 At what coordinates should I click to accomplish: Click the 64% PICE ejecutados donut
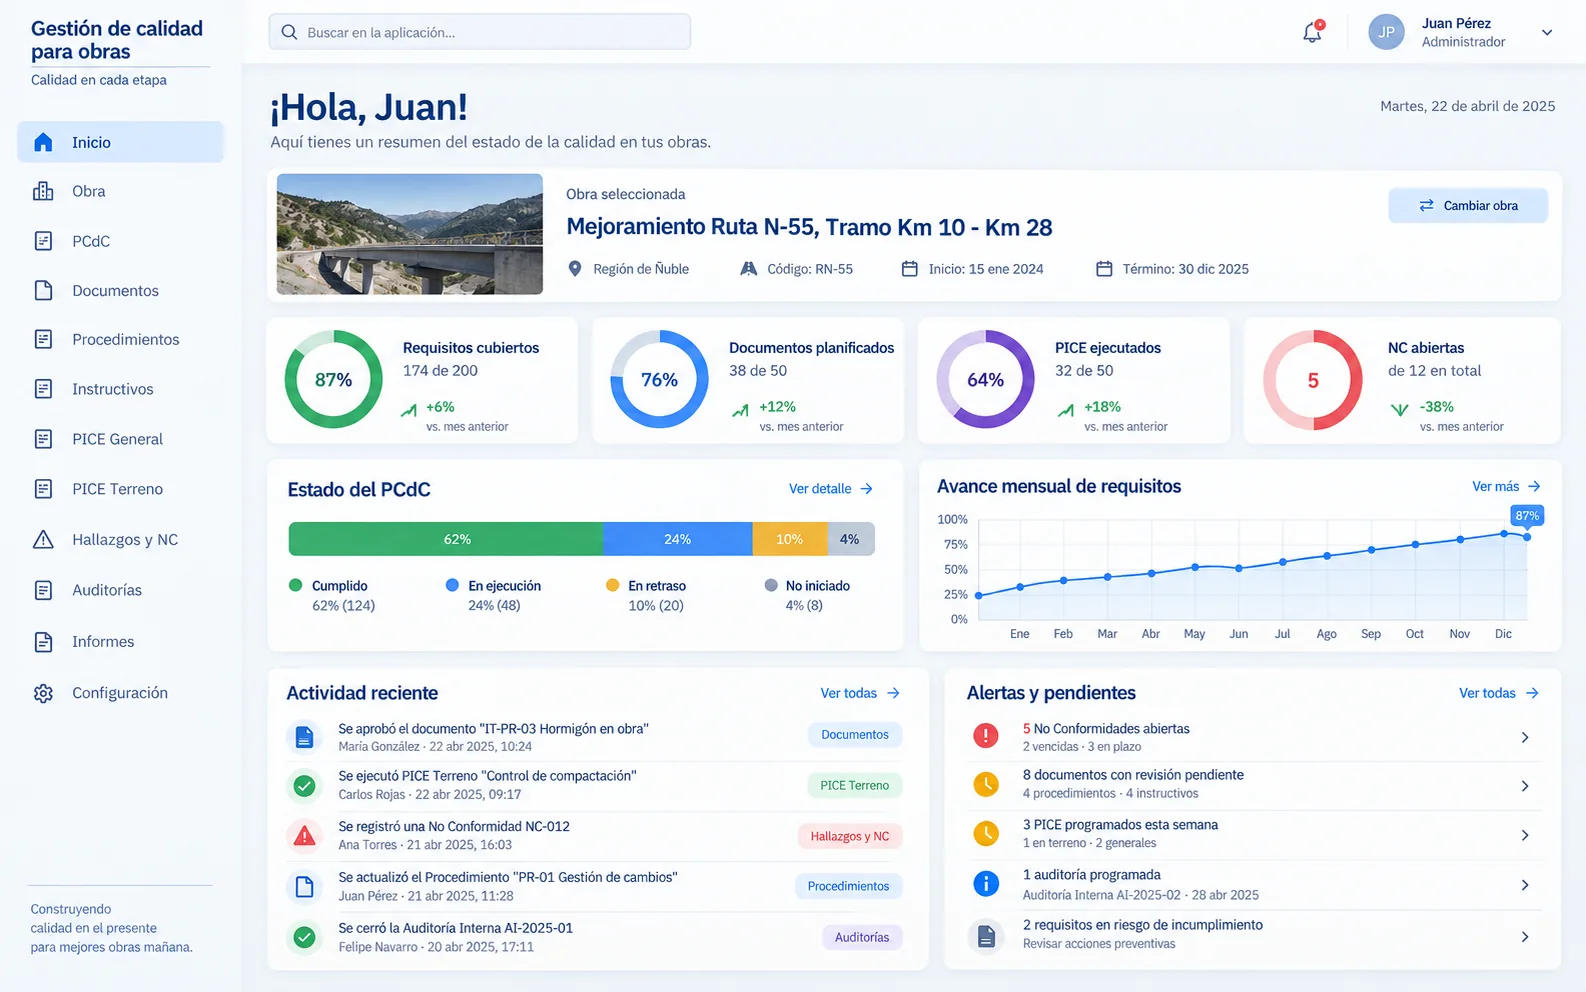(x=985, y=380)
